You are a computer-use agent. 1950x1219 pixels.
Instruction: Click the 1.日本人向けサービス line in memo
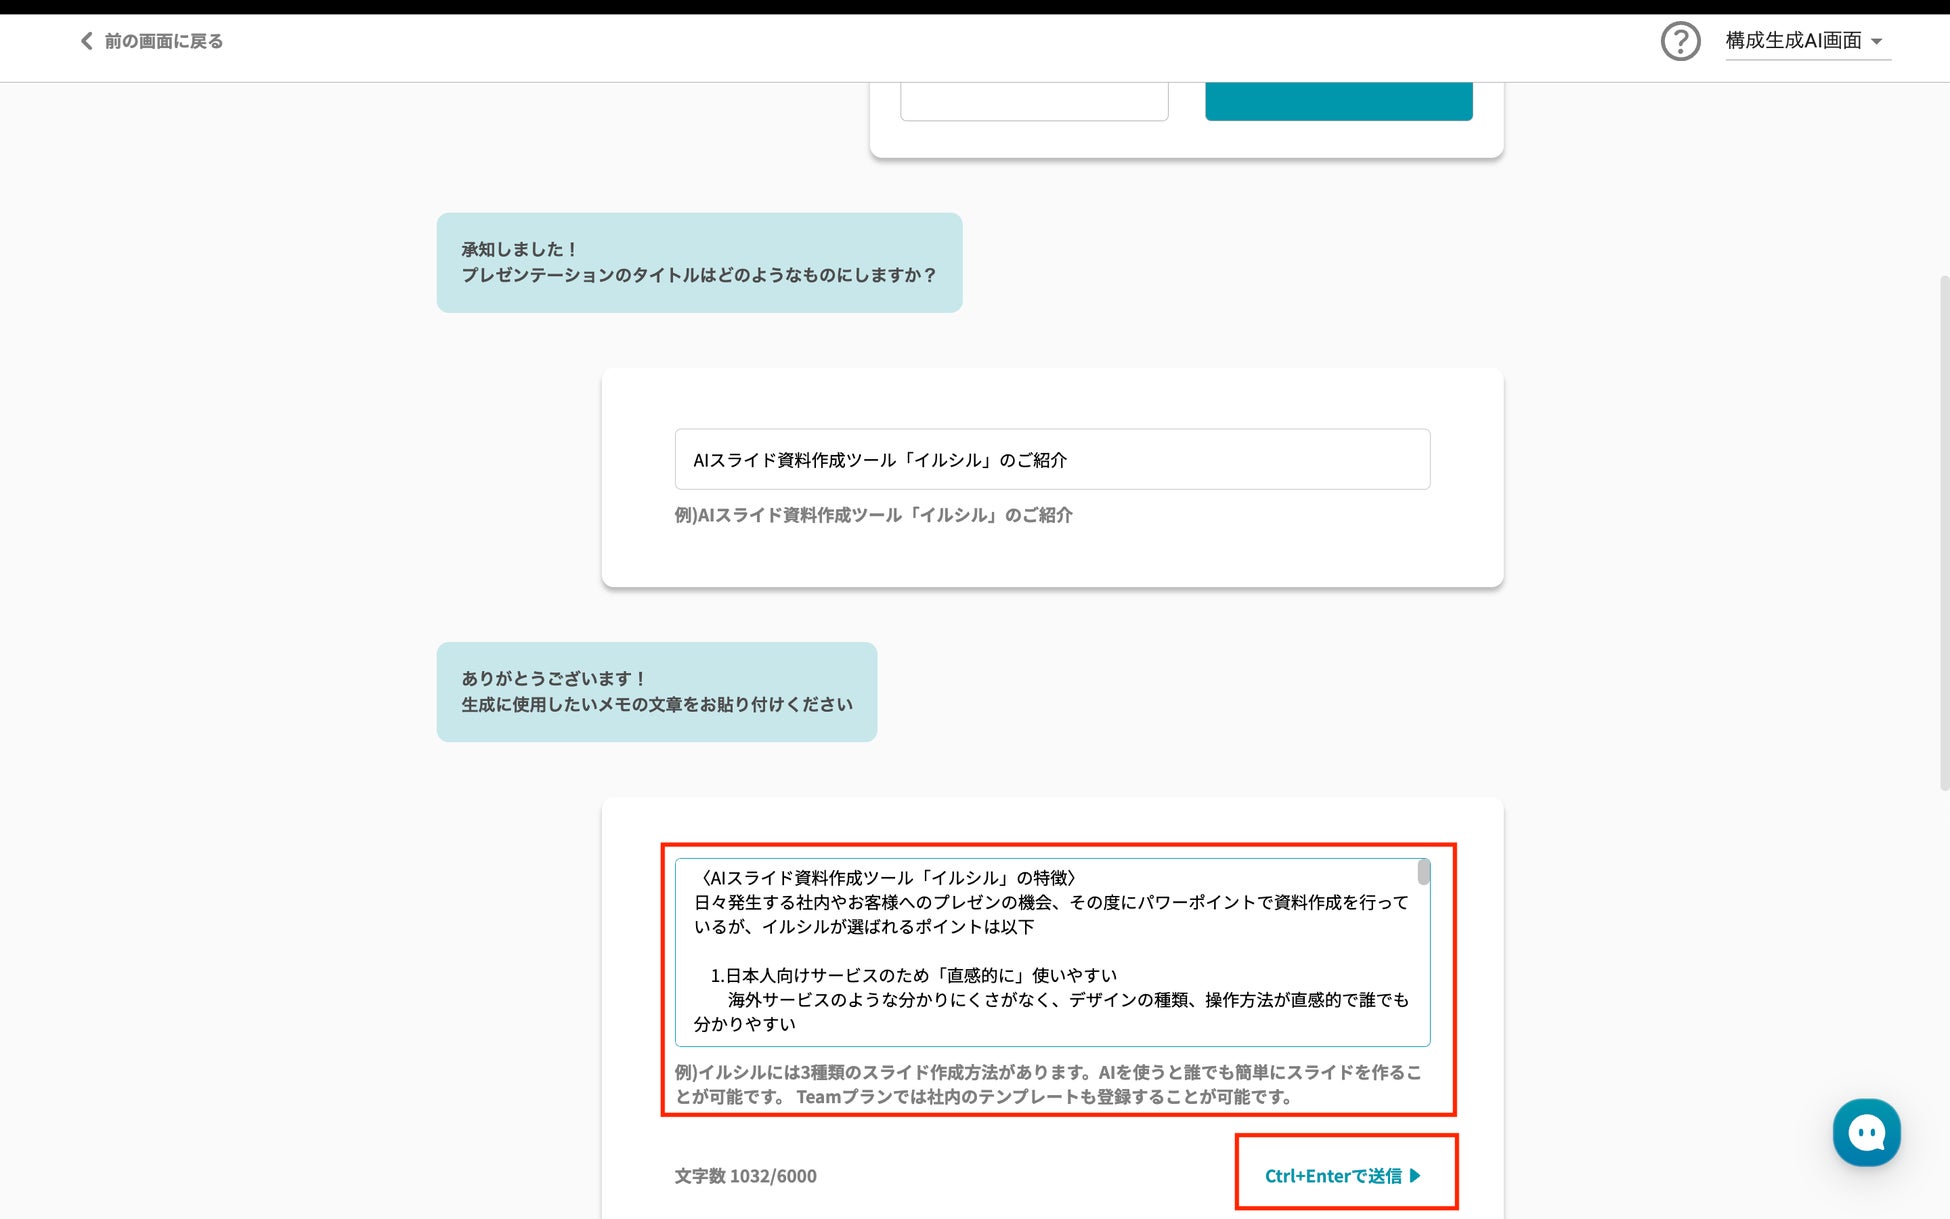(913, 975)
